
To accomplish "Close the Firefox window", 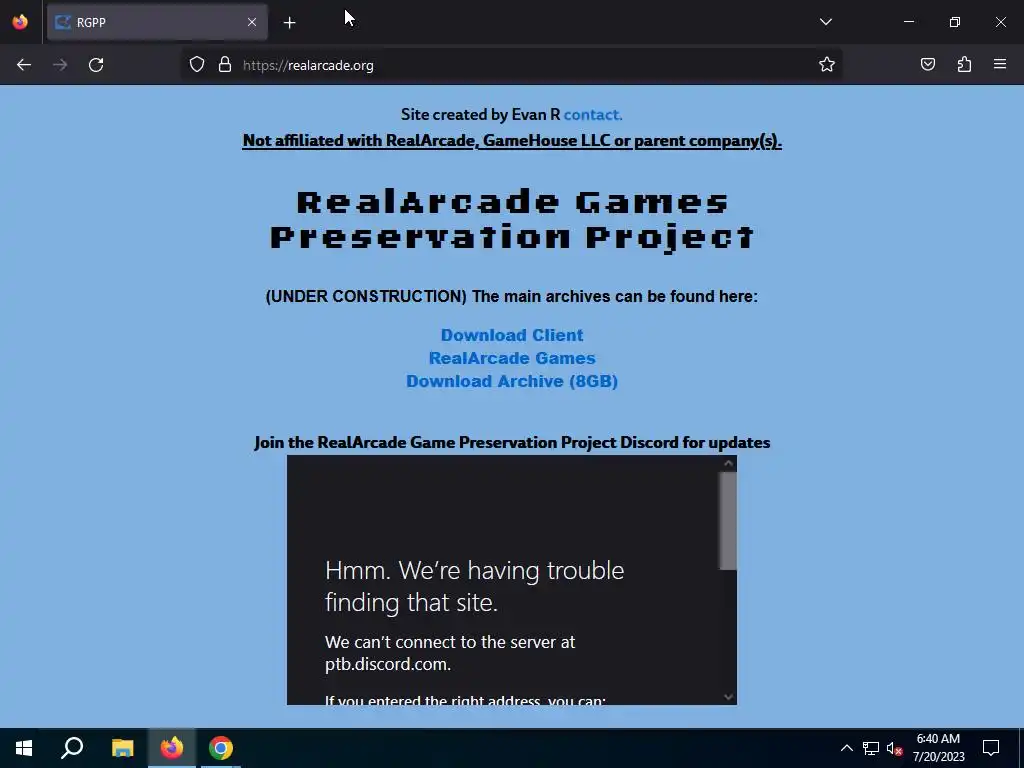I will click(x=1000, y=22).
